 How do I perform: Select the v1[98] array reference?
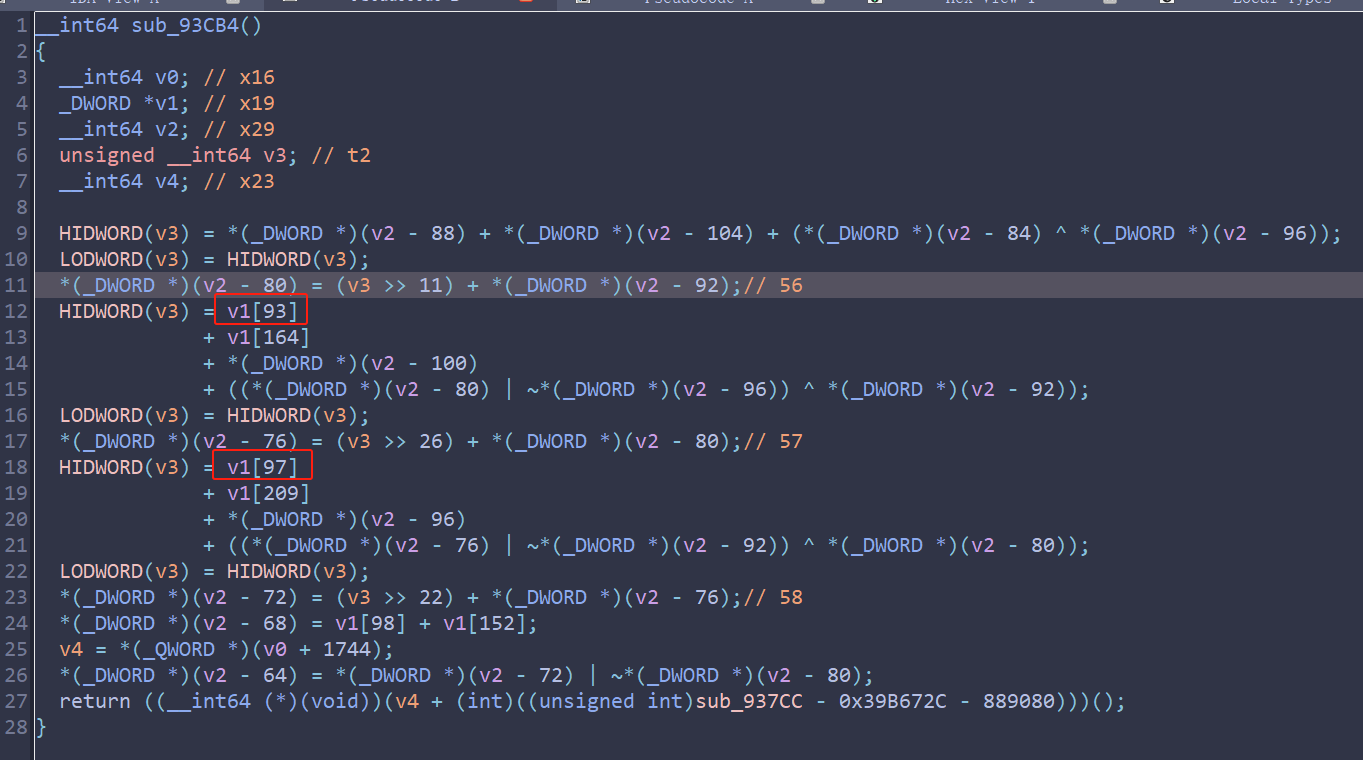(x=370, y=623)
